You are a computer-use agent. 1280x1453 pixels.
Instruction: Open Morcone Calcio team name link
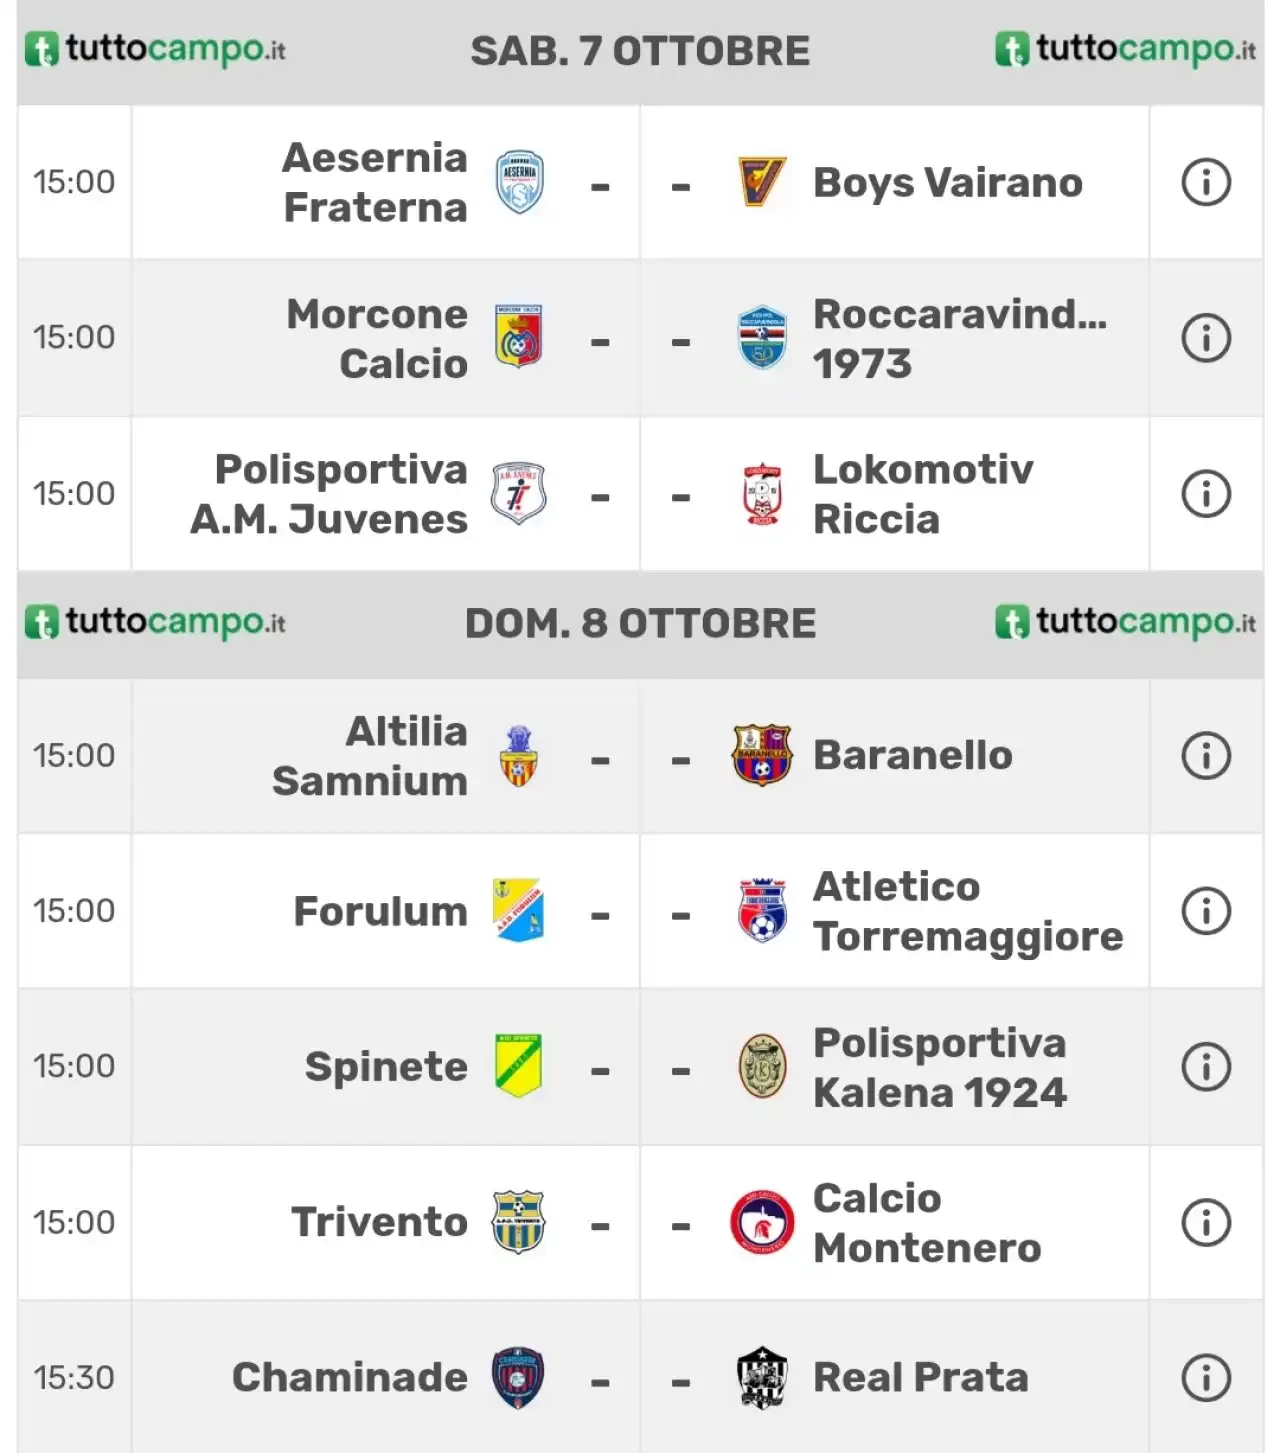click(377, 338)
